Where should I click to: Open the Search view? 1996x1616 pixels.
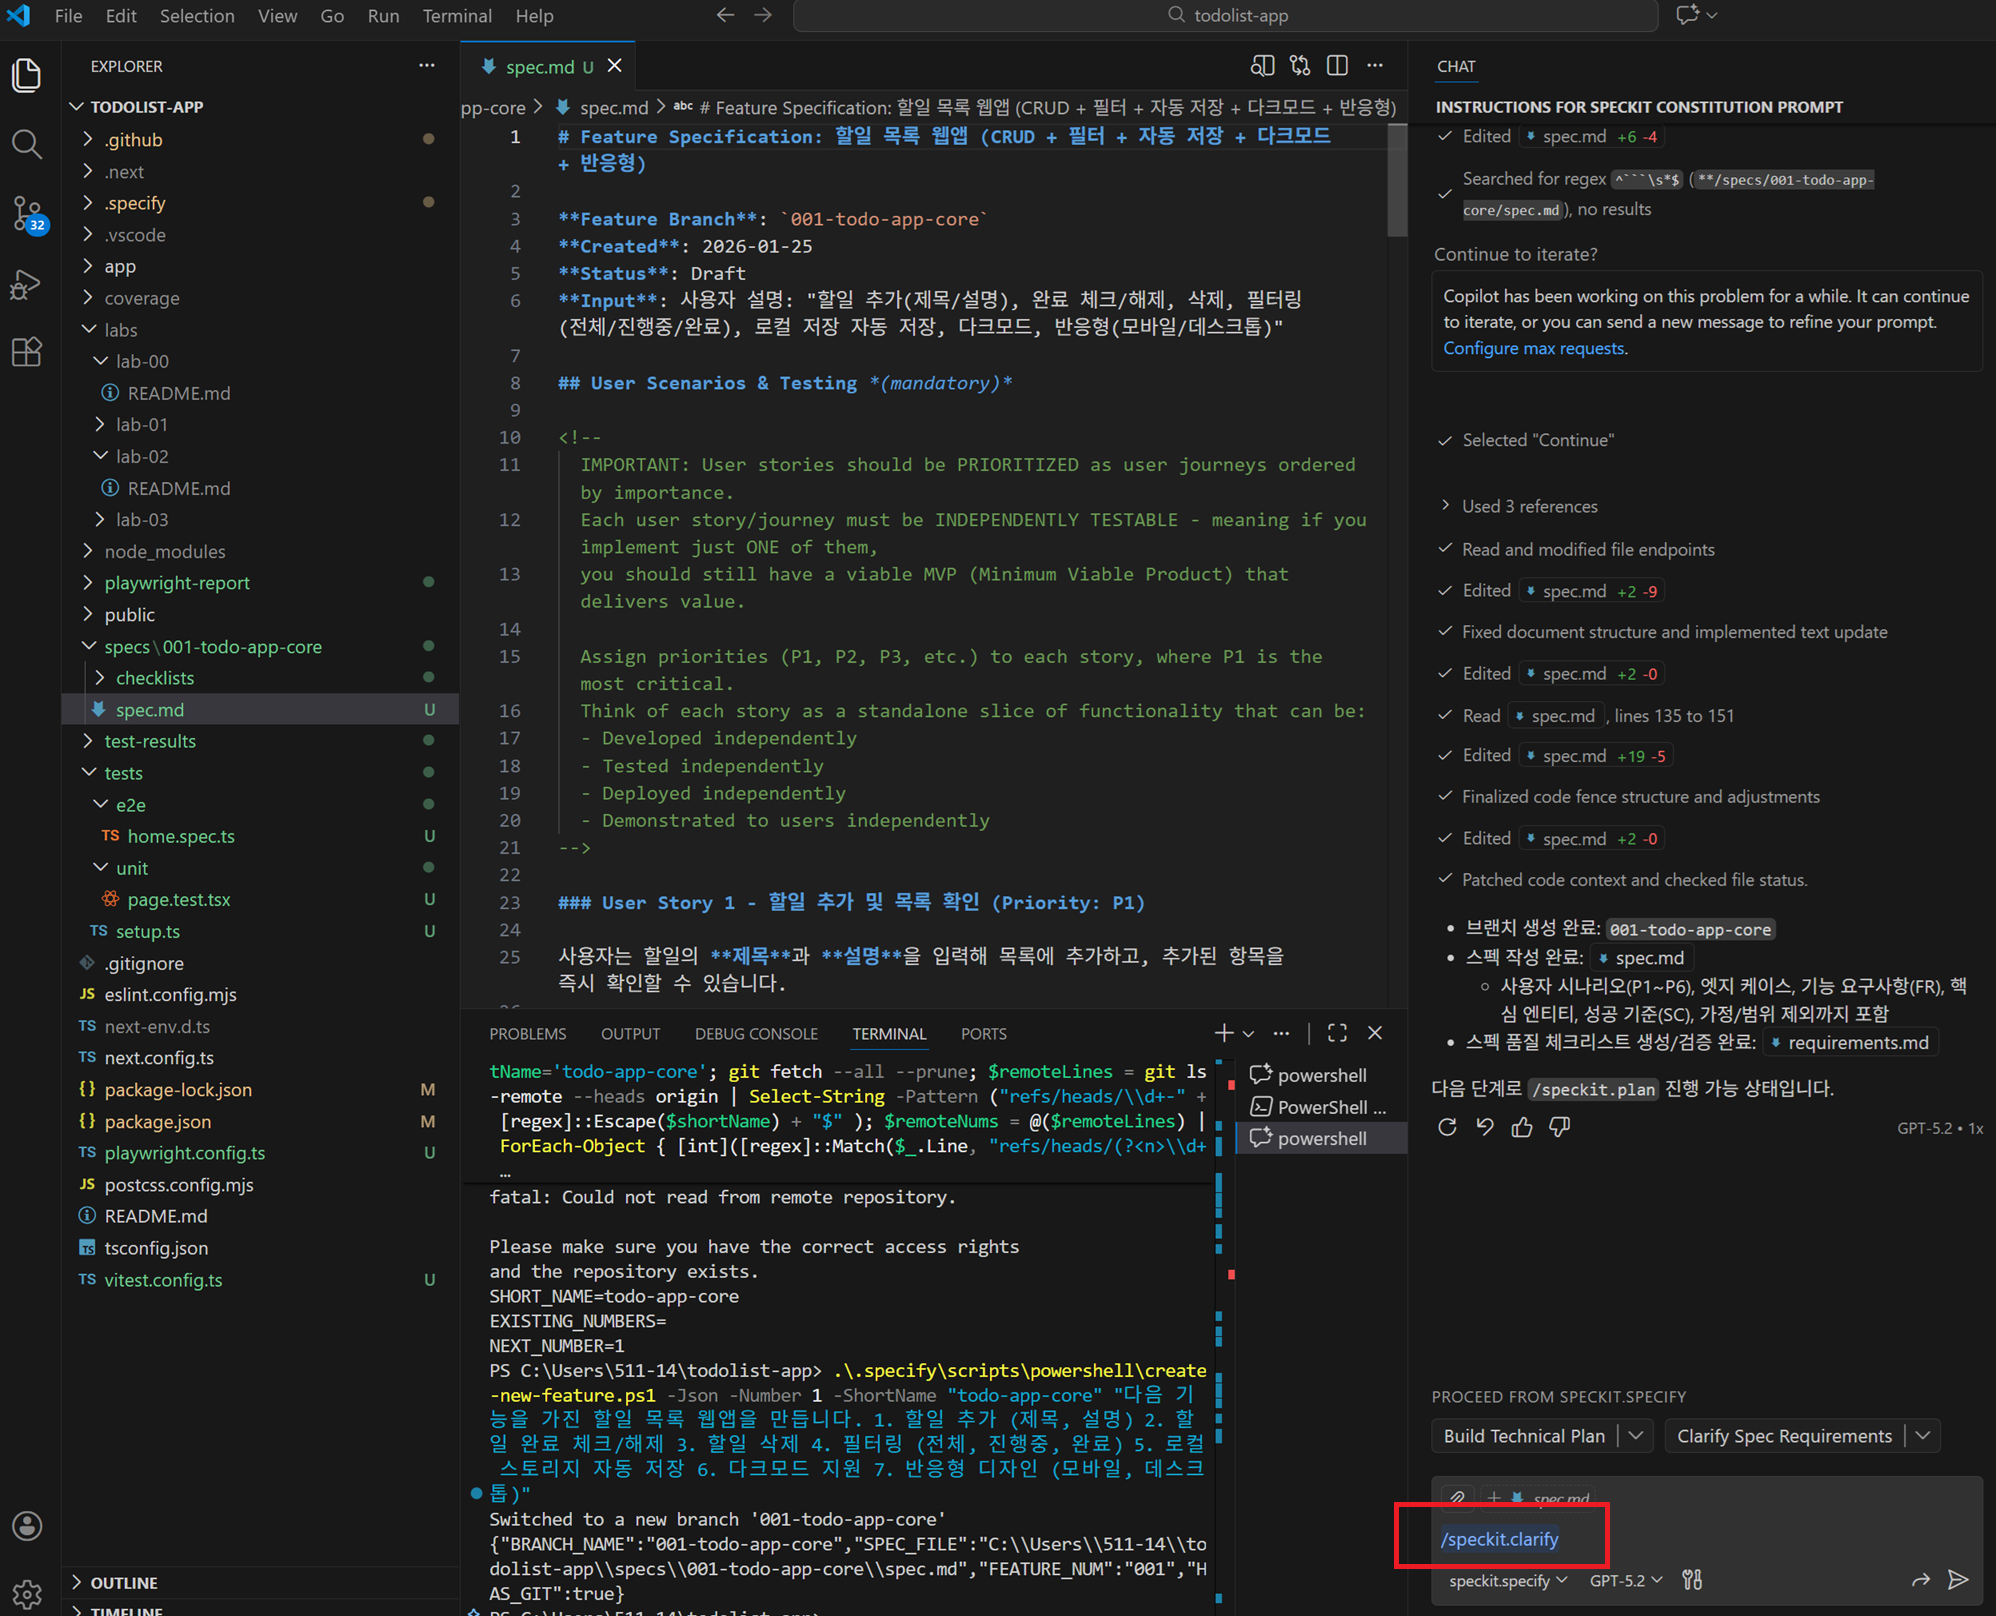click(x=27, y=145)
